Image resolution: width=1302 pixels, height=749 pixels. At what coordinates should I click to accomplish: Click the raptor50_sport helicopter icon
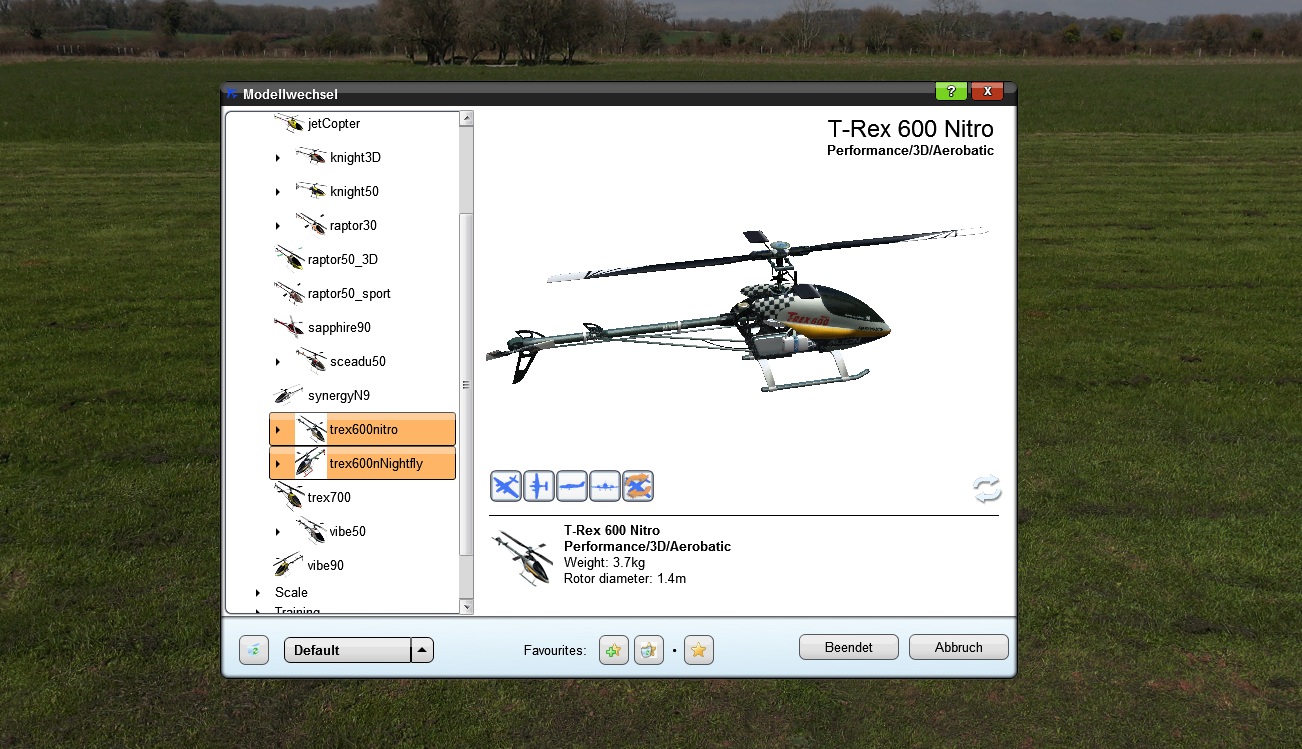290,293
